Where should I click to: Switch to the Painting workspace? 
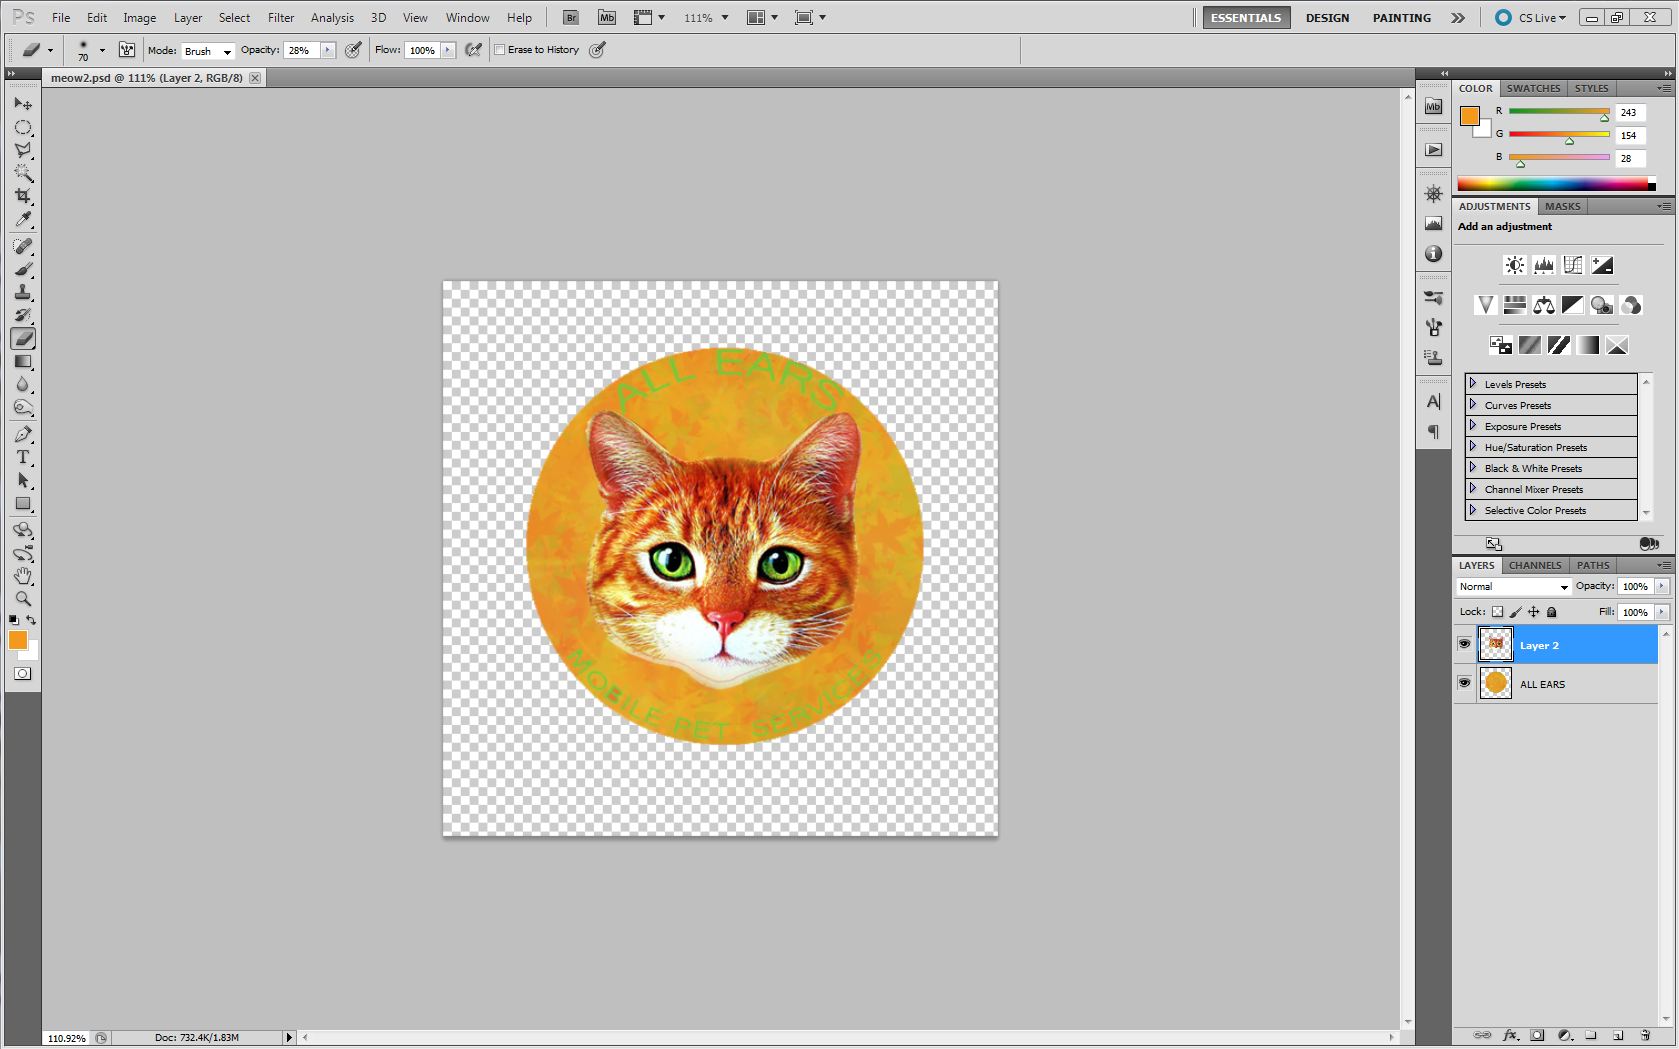(x=1401, y=18)
